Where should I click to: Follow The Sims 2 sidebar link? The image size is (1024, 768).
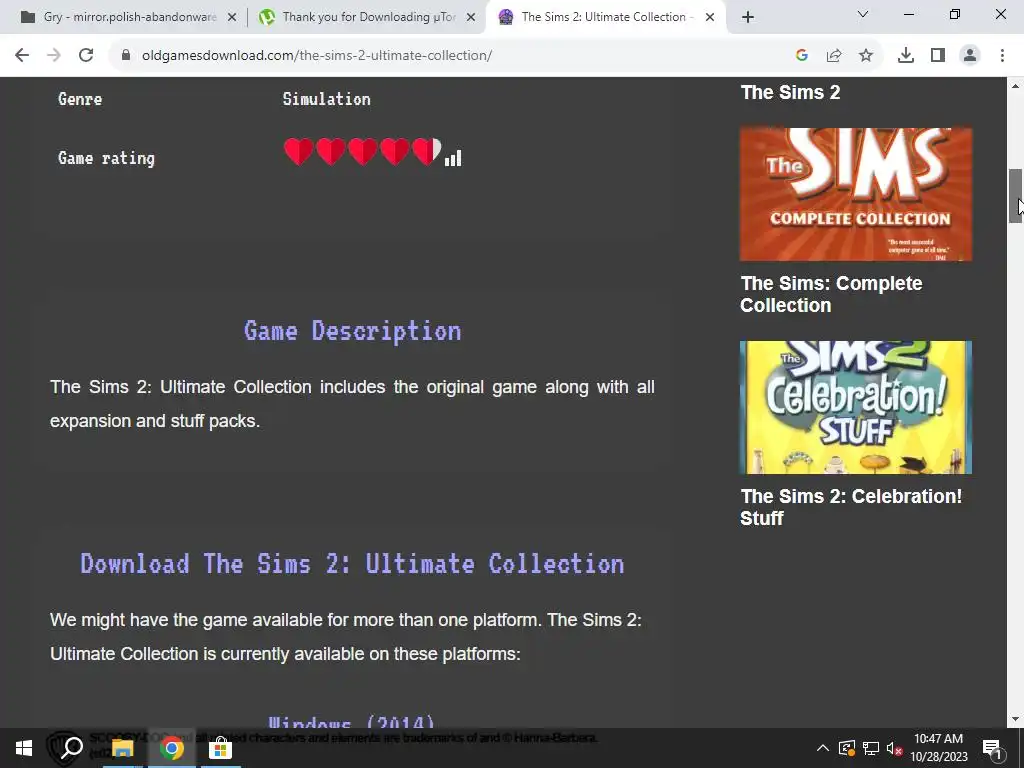pyautogui.click(x=790, y=92)
